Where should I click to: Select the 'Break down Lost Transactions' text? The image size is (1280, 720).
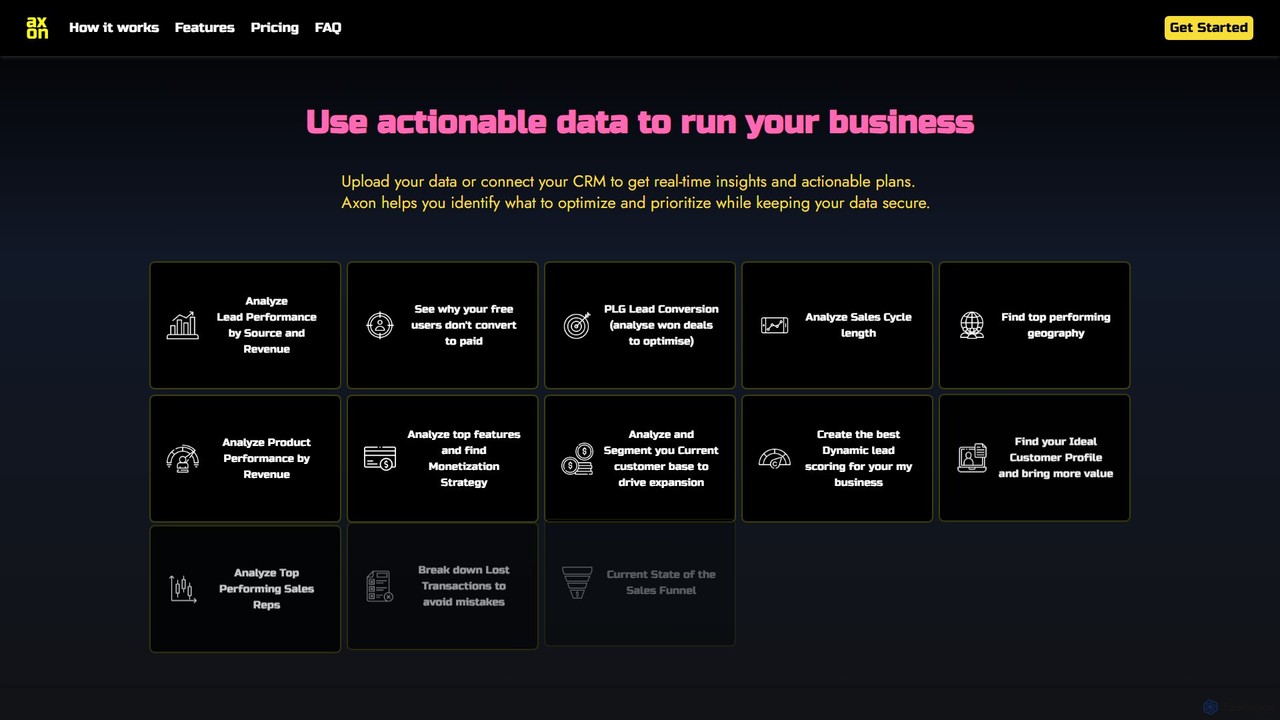coord(464,586)
